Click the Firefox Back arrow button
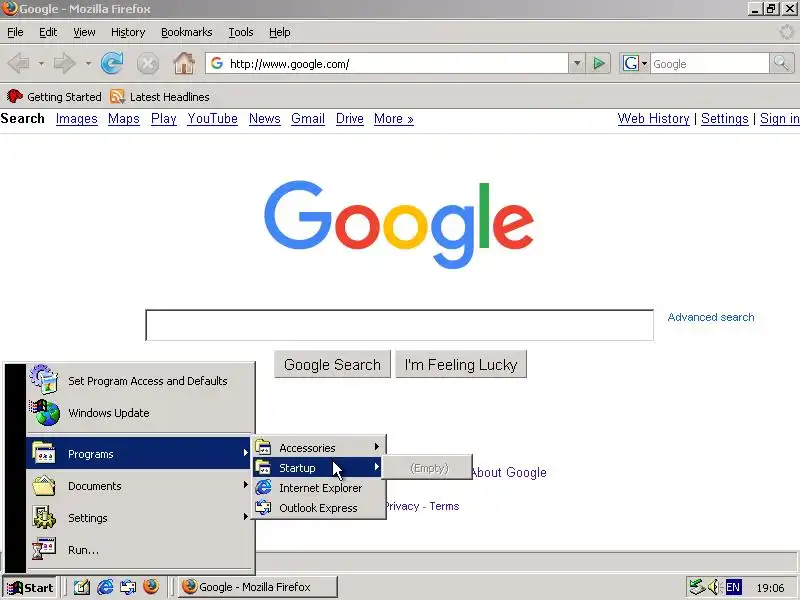Viewport: 800px width, 600px height. (19, 64)
